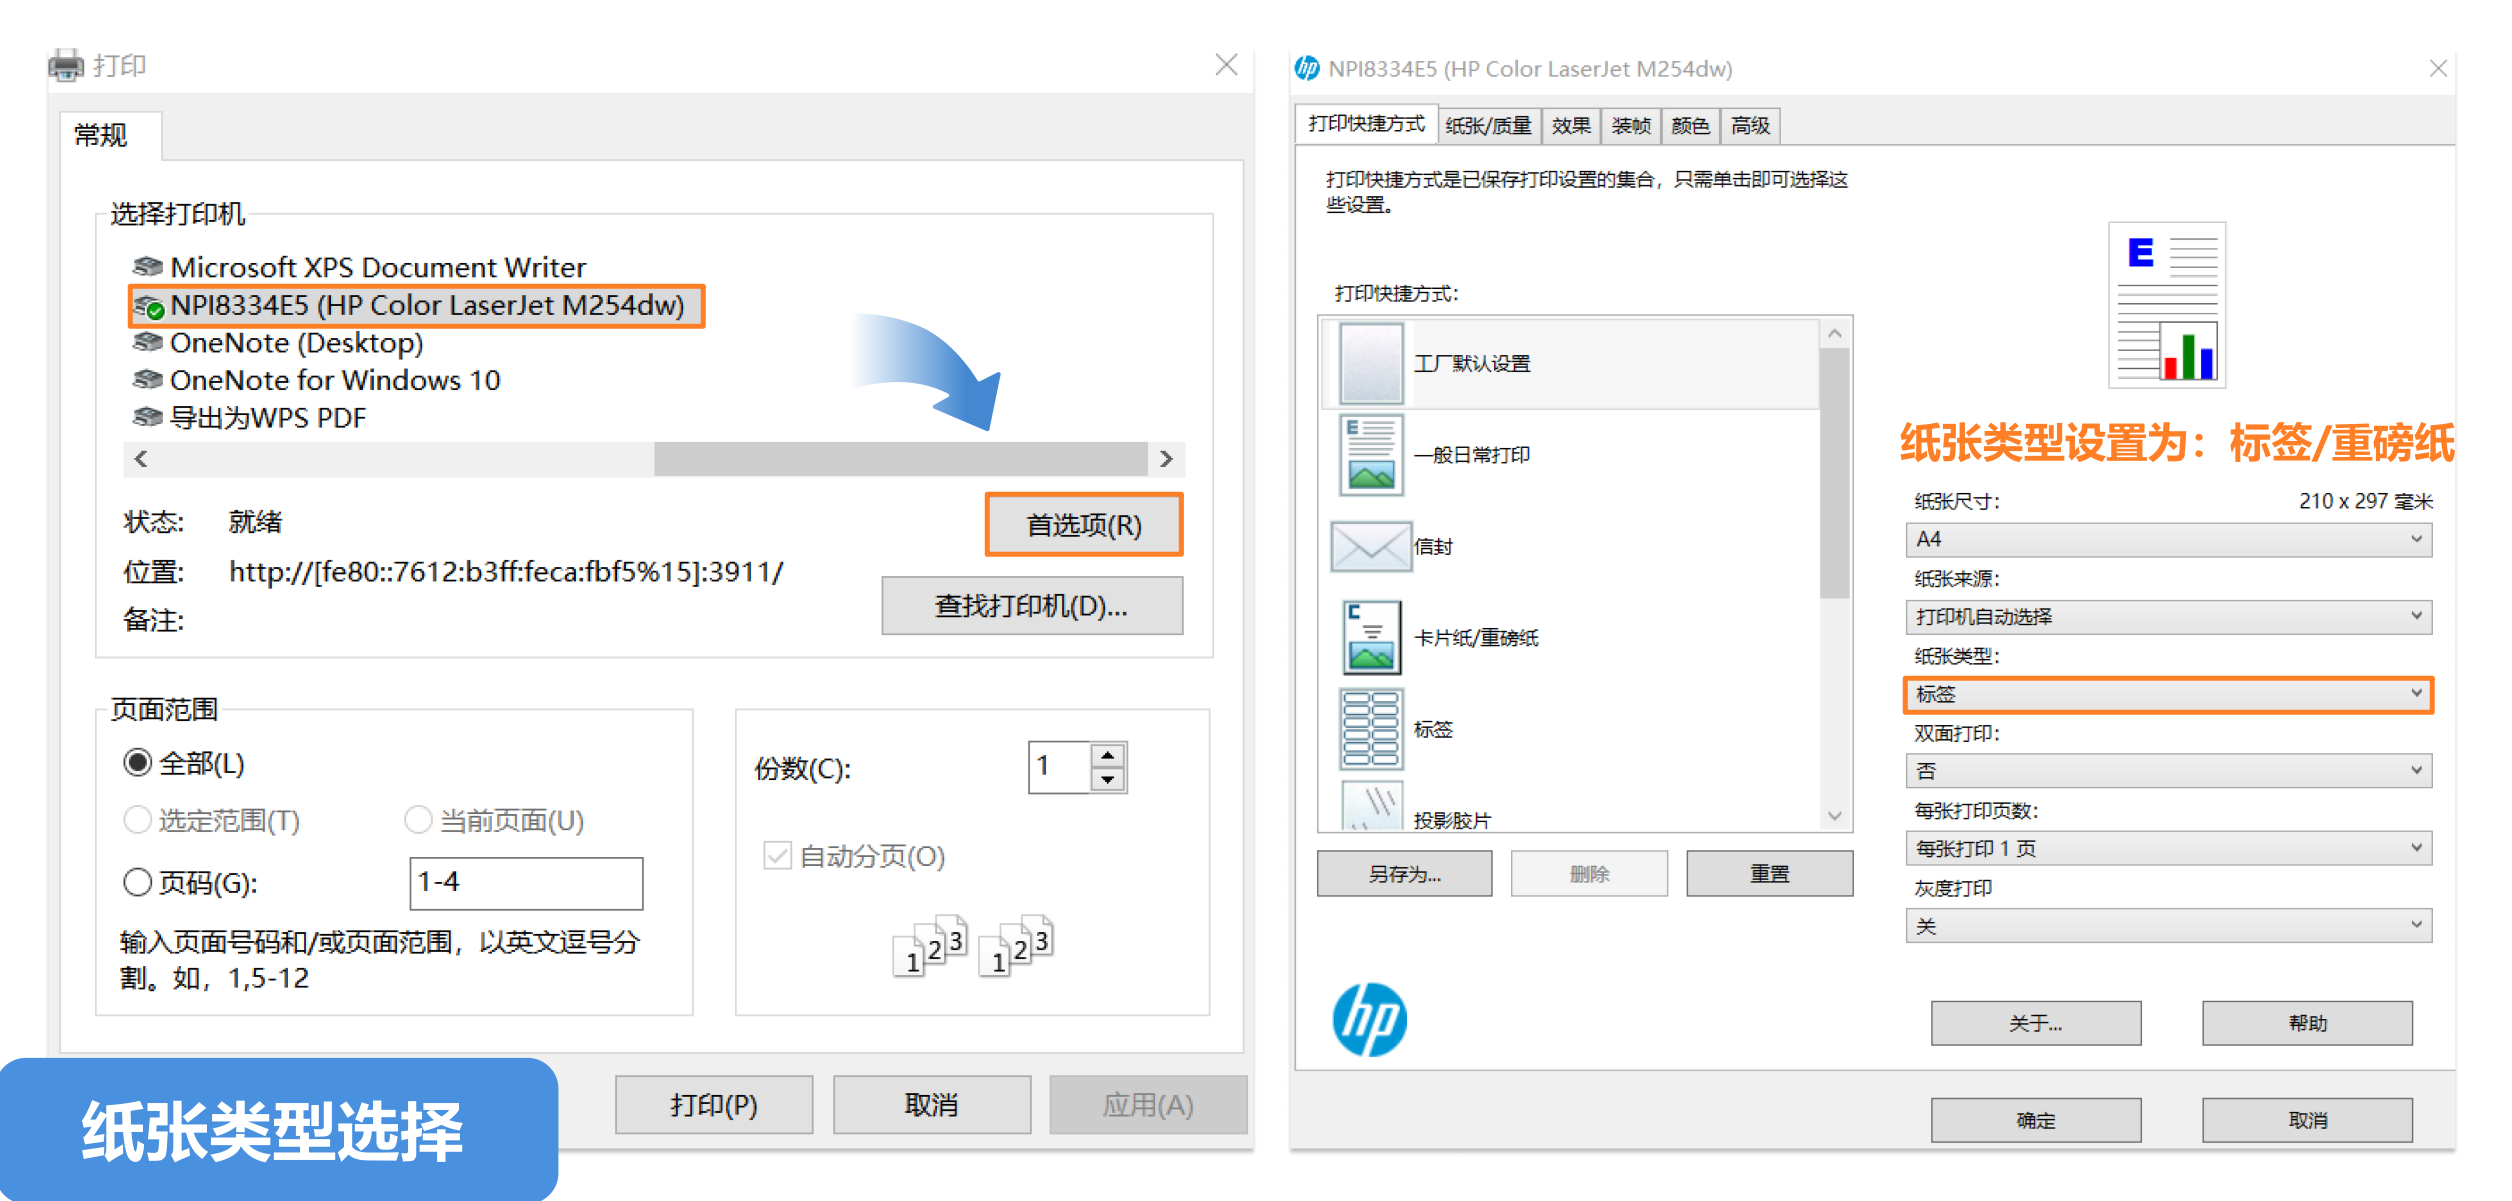Screen dimensions: 2512x1201
Task: Switch to the 高级 tab
Action: (x=1751, y=126)
